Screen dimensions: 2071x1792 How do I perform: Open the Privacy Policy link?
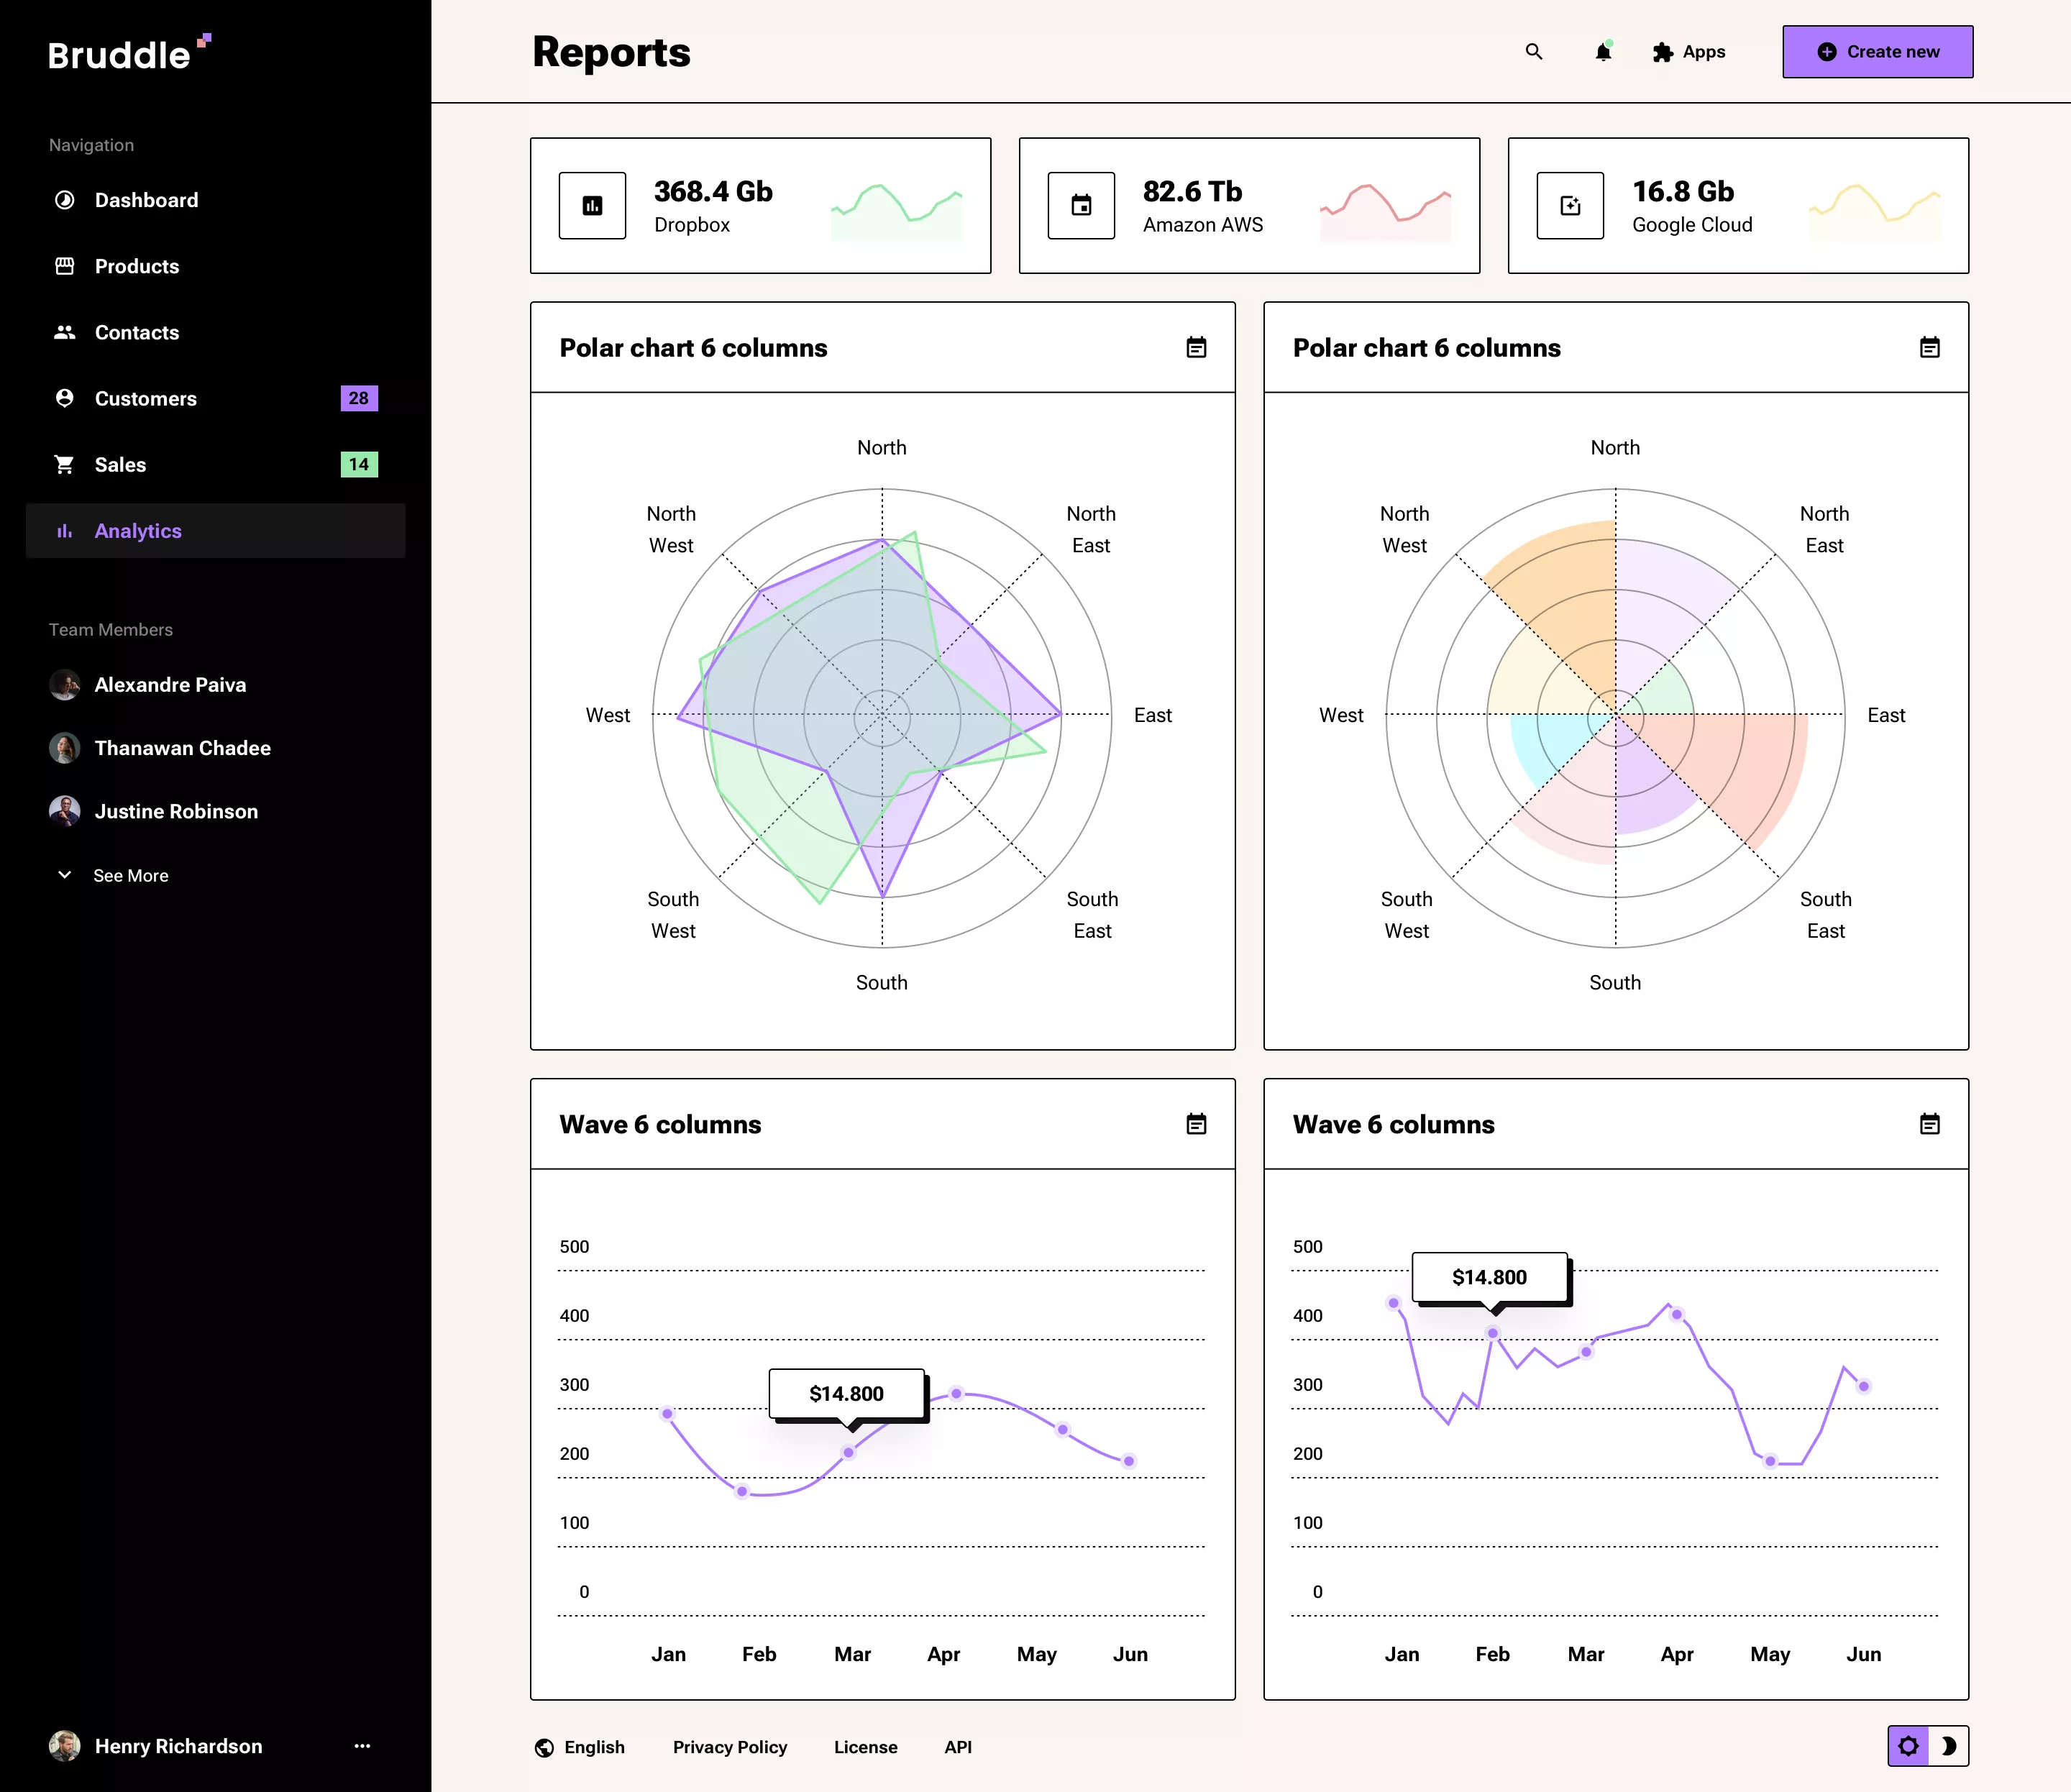point(729,1747)
